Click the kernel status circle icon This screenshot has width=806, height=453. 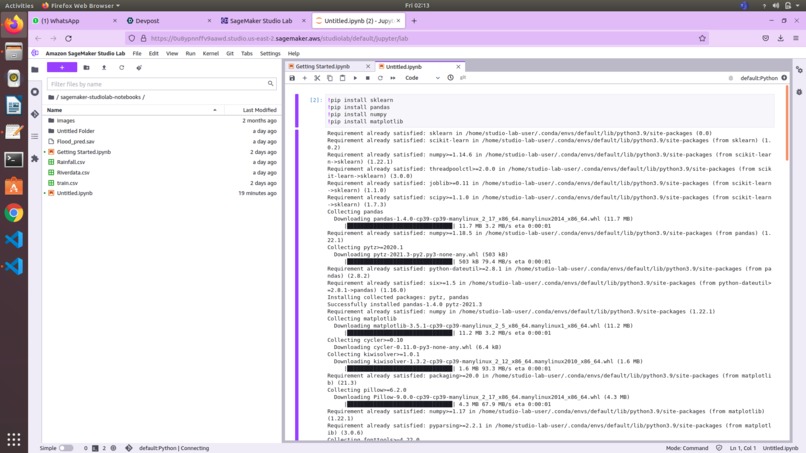coord(784,78)
